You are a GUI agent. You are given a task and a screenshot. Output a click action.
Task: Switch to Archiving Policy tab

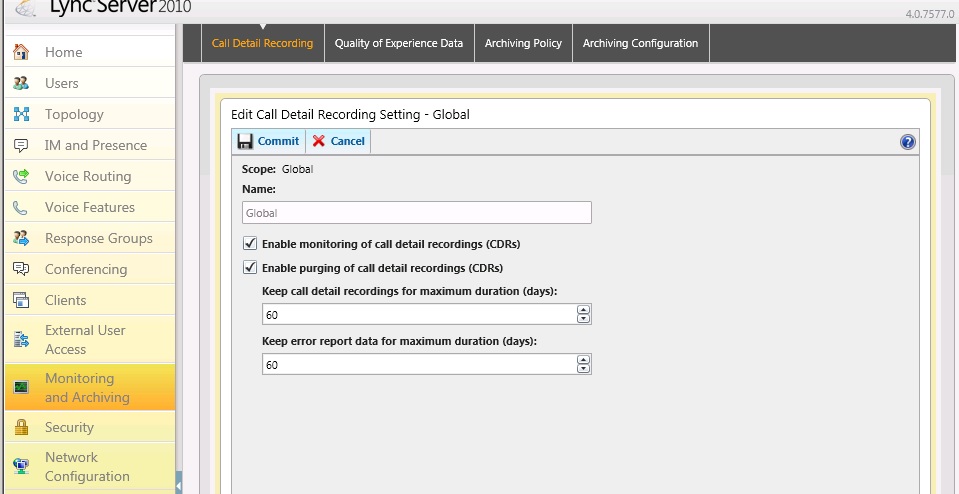click(523, 43)
